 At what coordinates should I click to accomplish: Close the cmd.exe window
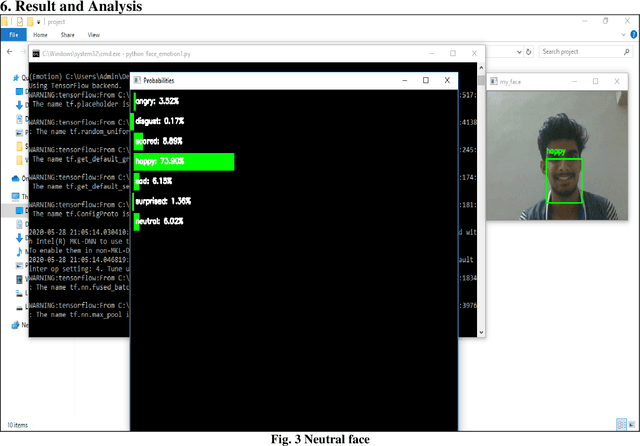point(474,53)
